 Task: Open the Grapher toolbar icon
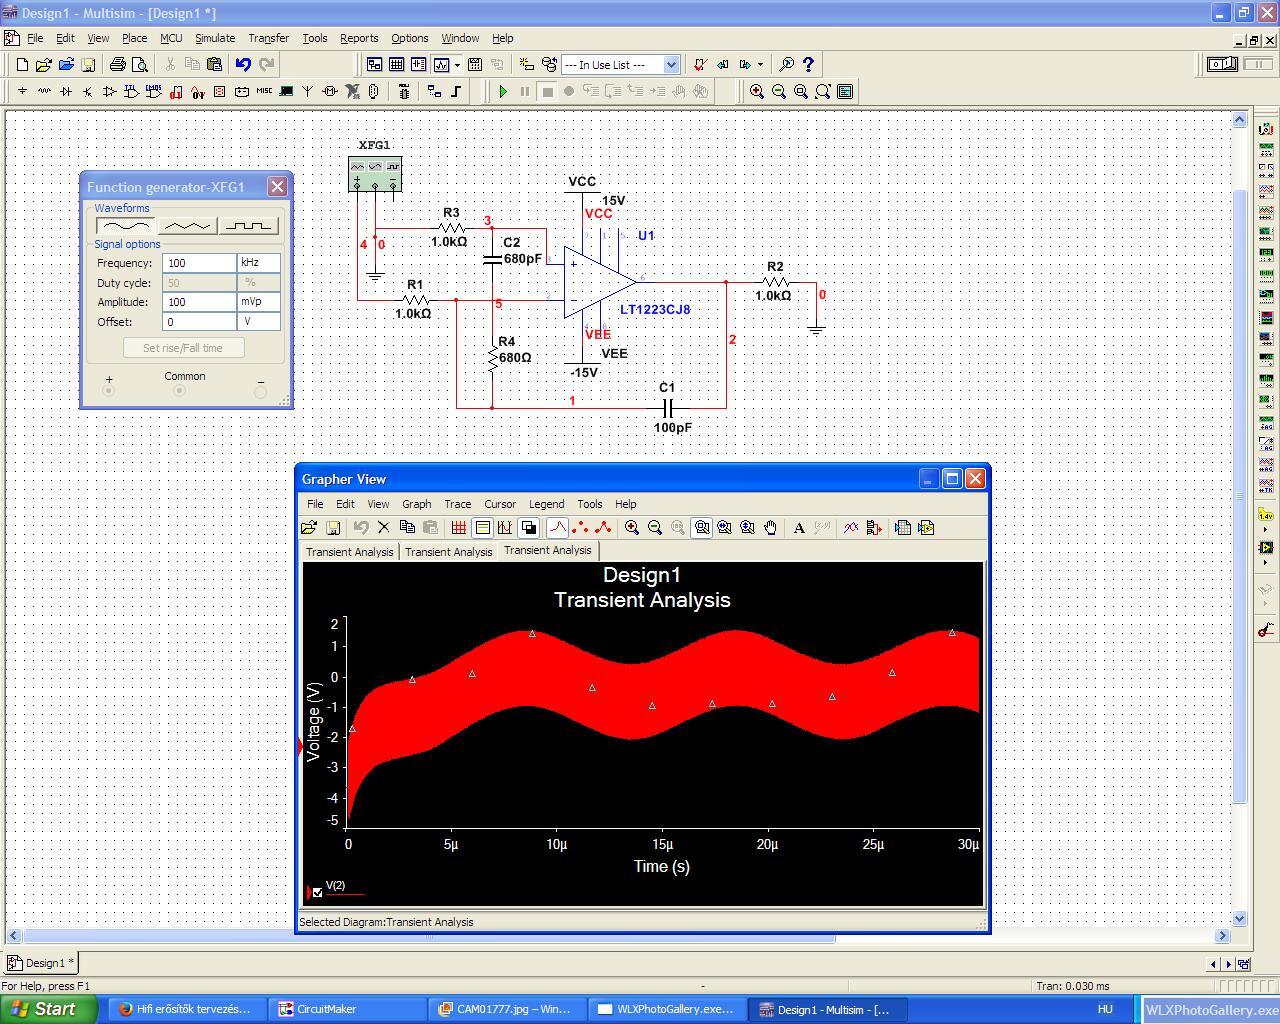[441, 64]
